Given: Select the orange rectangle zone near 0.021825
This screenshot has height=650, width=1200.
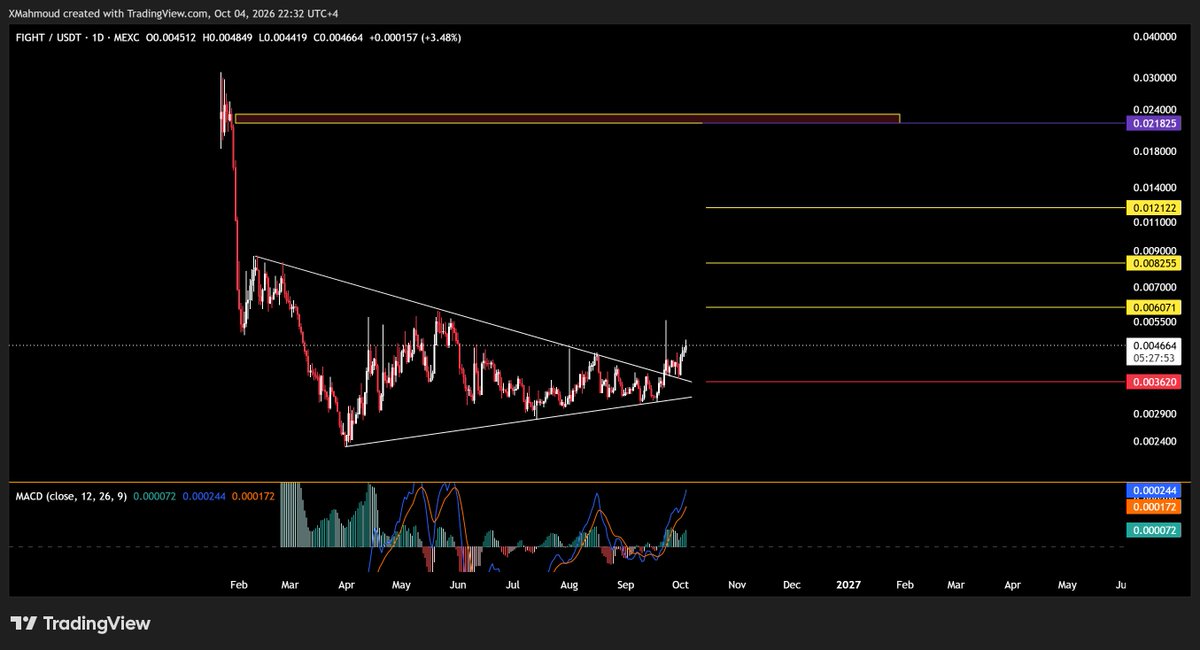Looking at the screenshot, I should coord(567,118).
